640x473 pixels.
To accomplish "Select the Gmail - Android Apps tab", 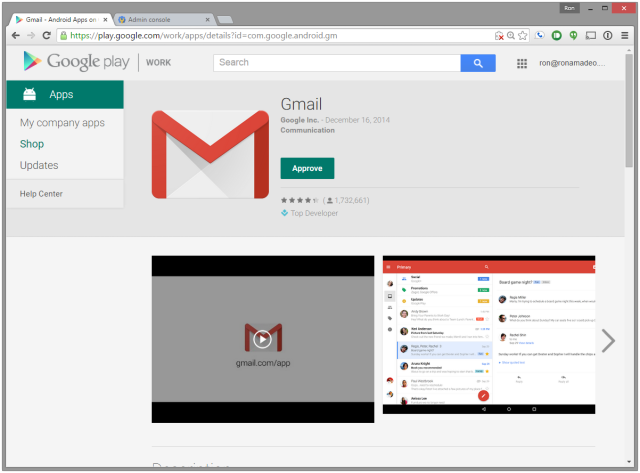I will tap(58, 19).
